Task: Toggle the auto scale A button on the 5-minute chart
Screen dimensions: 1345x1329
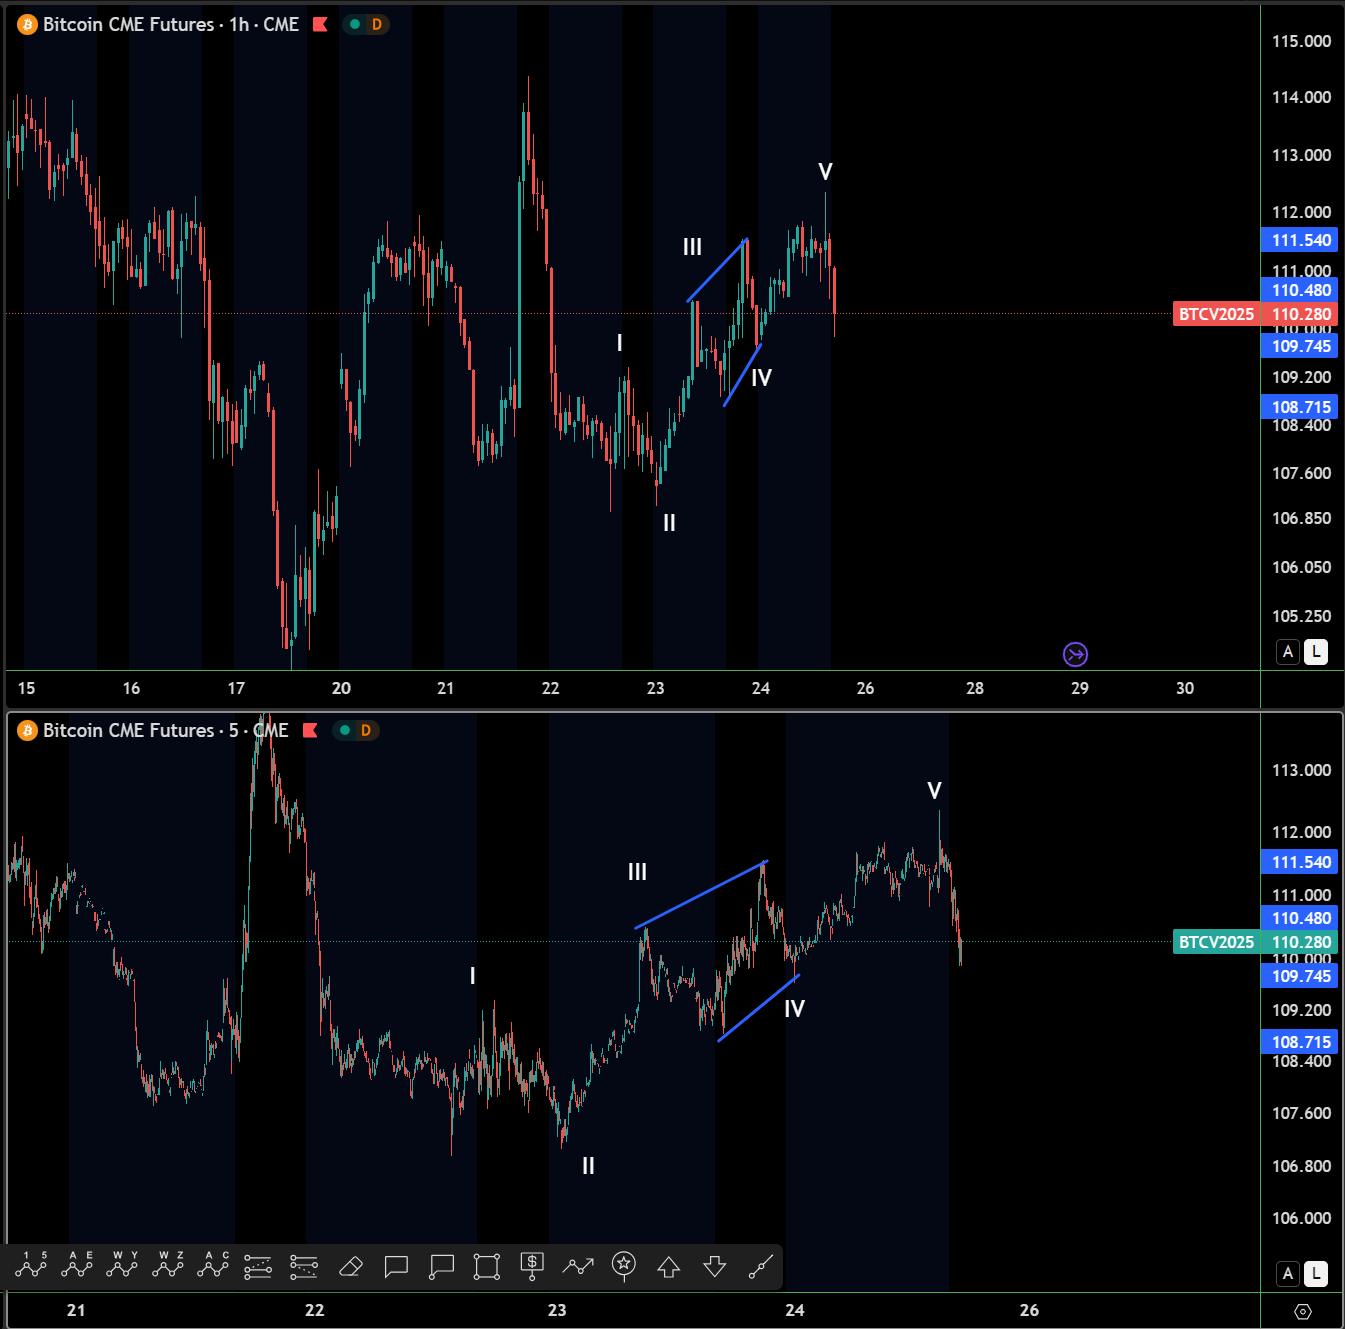Action: click(x=1288, y=1274)
